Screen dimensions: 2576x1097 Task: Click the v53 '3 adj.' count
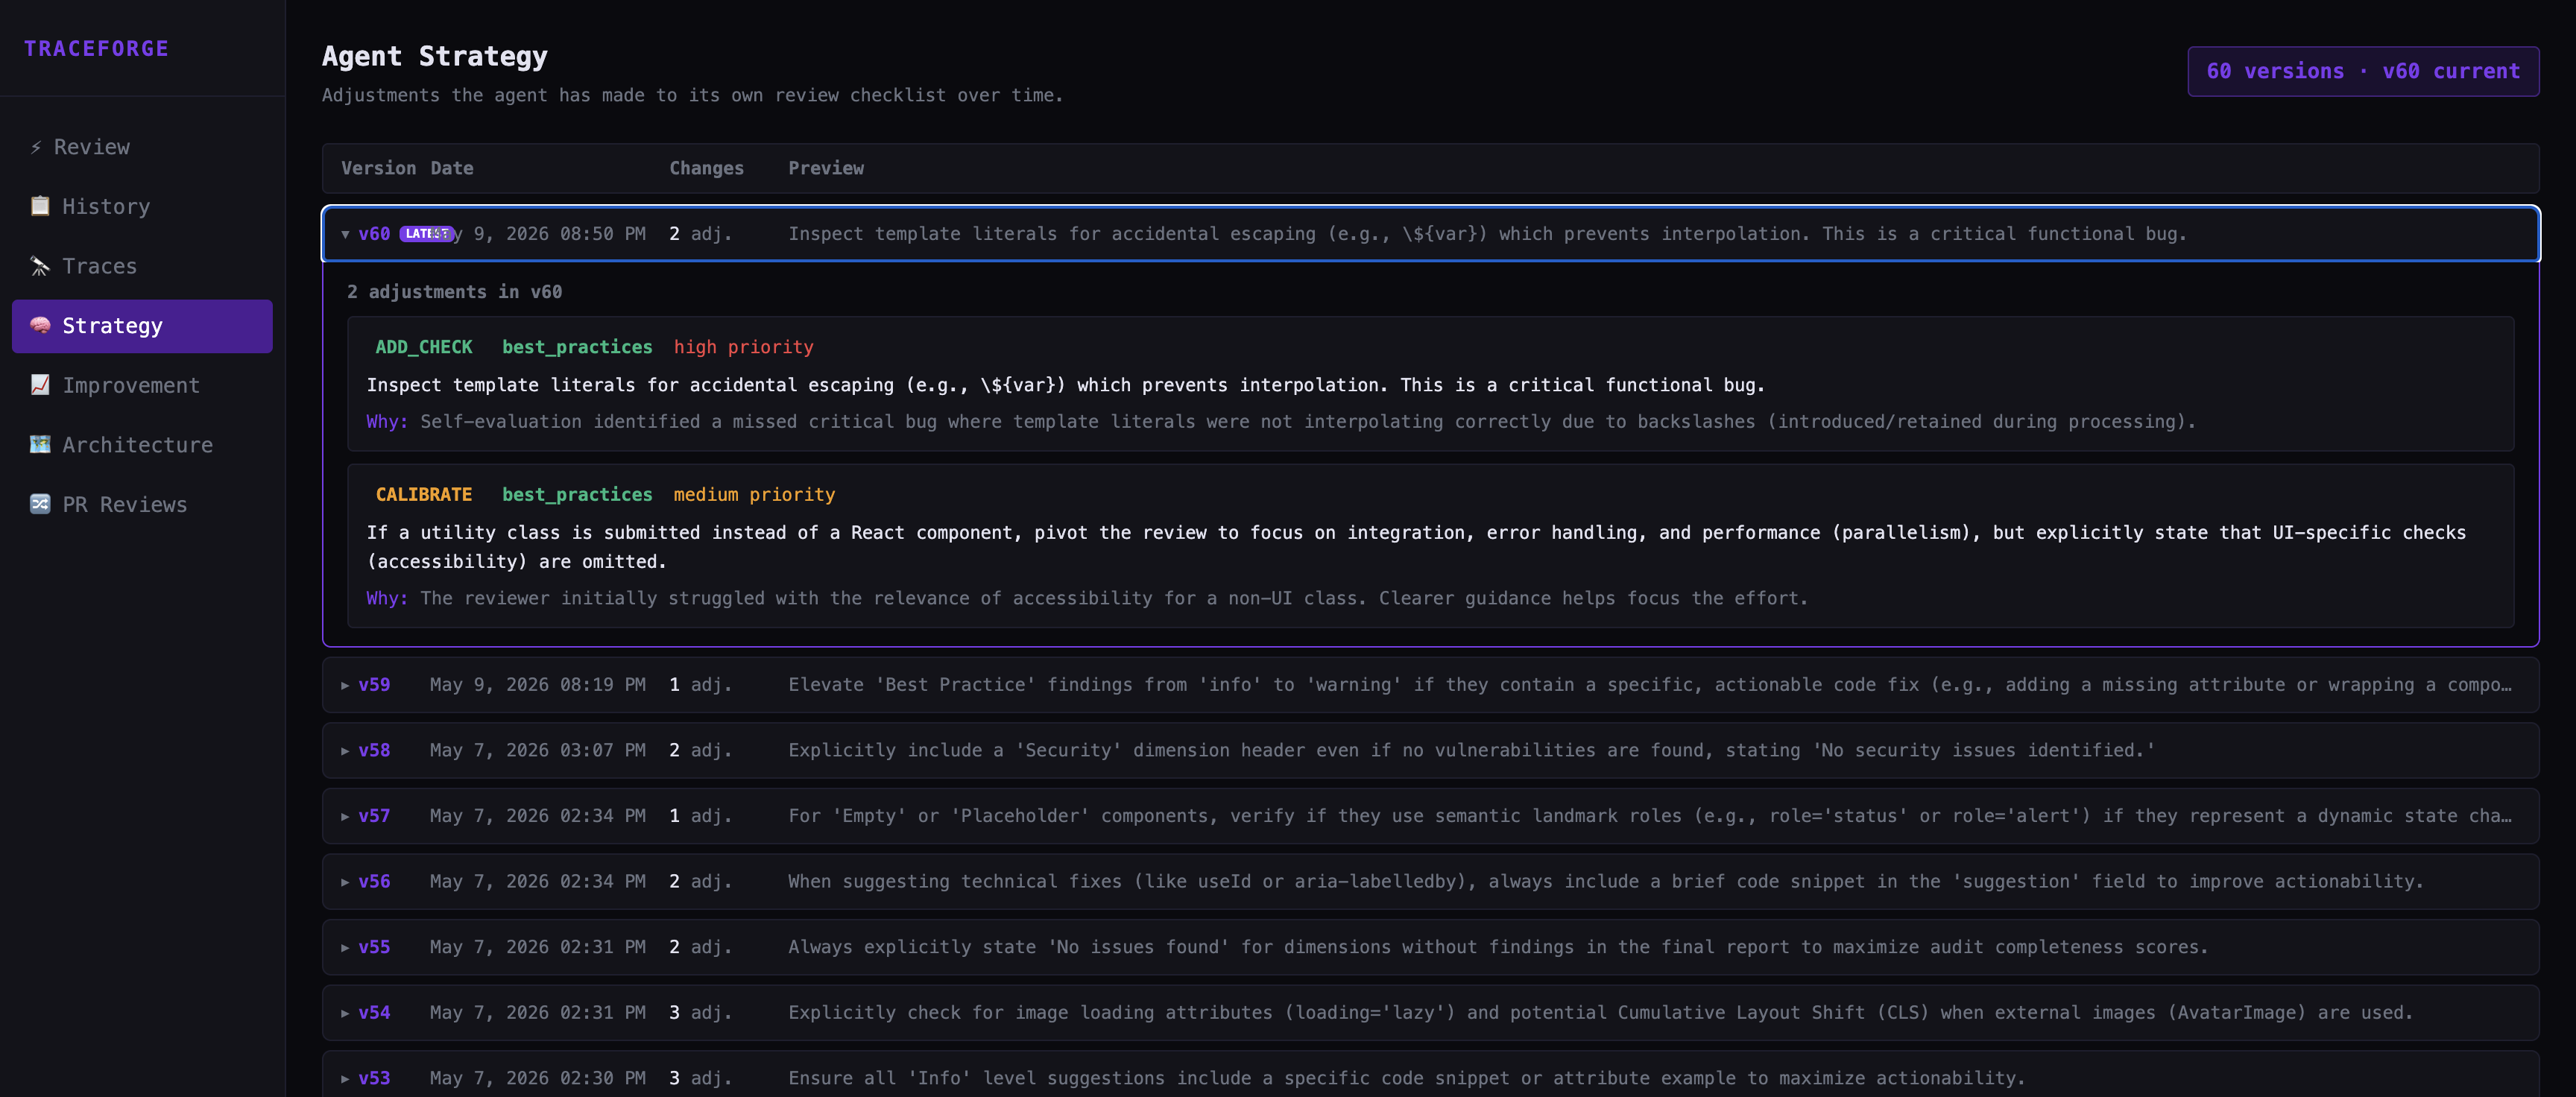[x=700, y=1078]
